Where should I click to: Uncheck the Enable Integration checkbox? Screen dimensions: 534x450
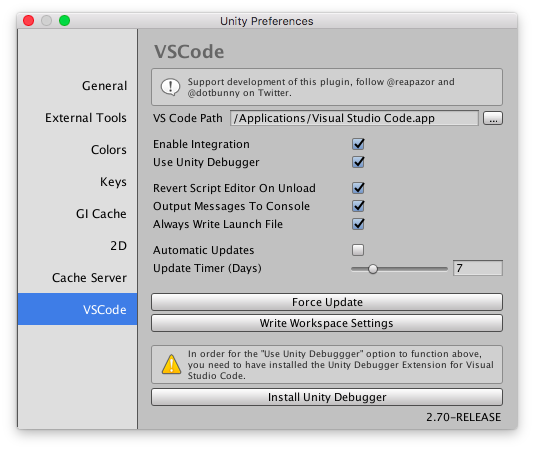pos(358,144)
